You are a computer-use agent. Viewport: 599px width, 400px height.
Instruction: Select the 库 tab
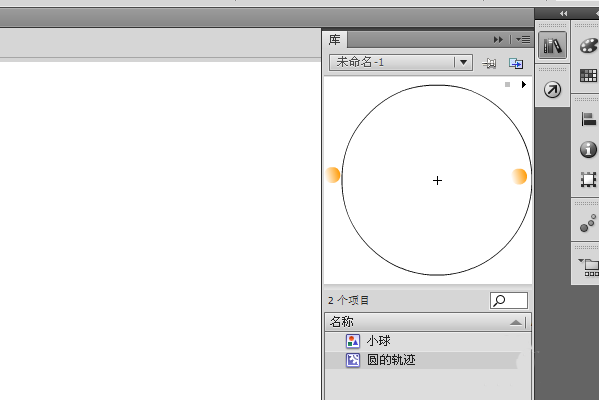[x=335, y=40]
